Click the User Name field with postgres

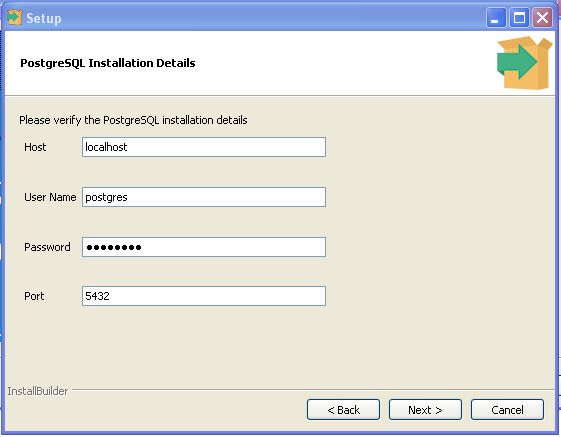tap(204, 197)
